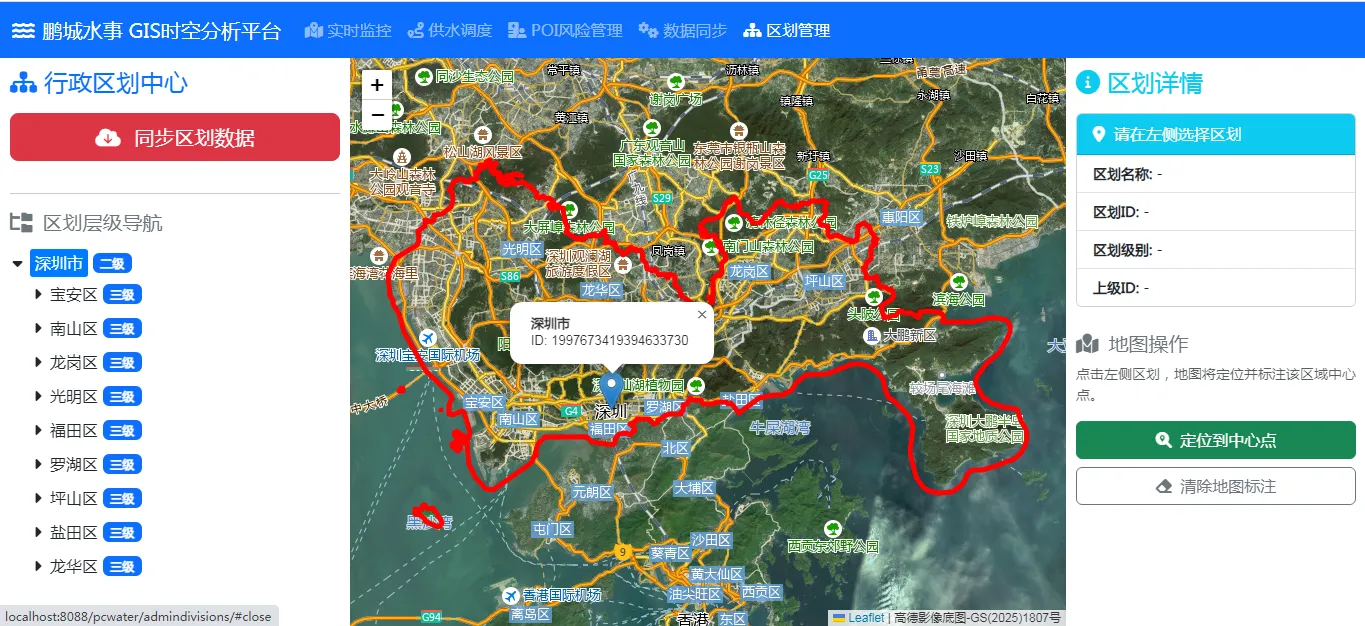The width and height of the screenshot is (1365, 626).
Task: Click the 大鹏新区 label on map
Action: click(x=910, y=336)
